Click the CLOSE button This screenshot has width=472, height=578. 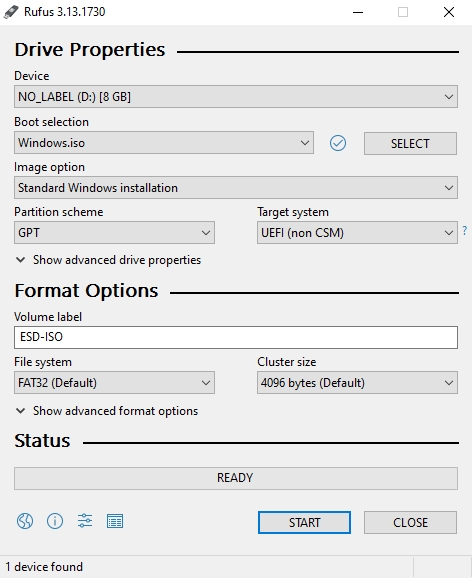point(410,522)
